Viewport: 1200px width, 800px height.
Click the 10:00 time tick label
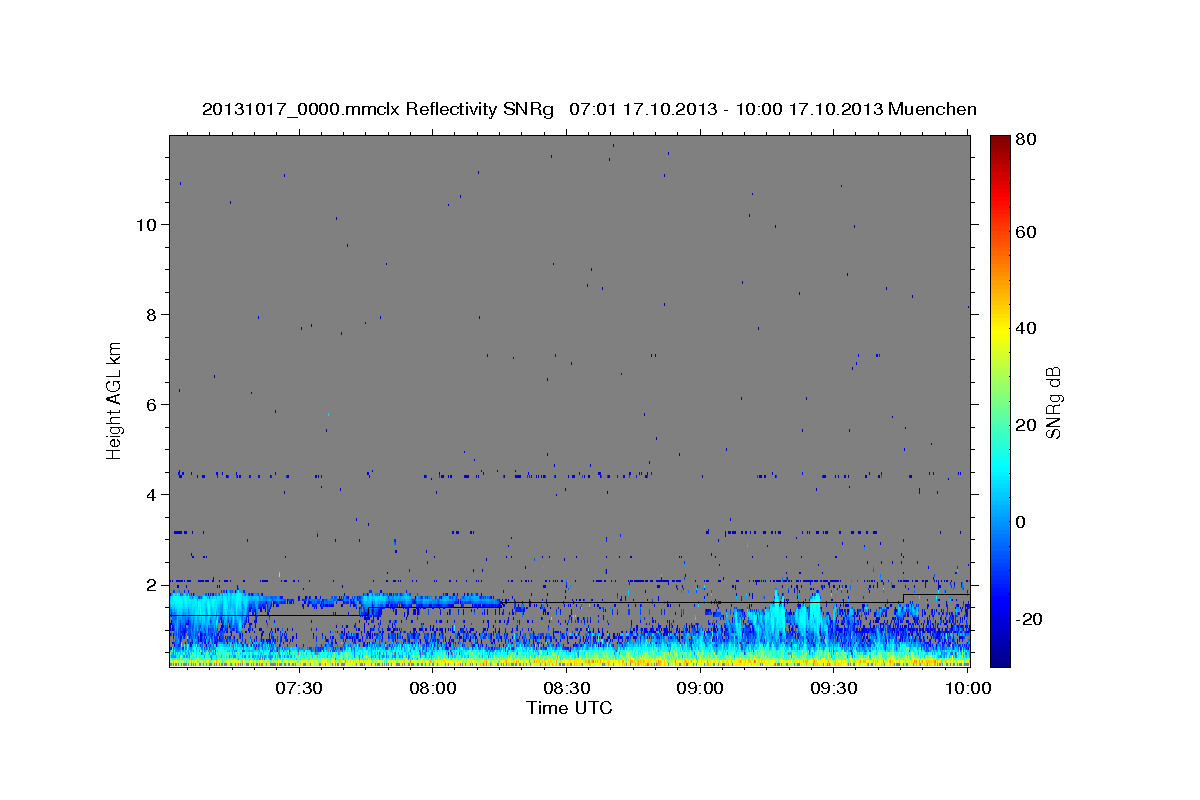click(x=967, y=689)
